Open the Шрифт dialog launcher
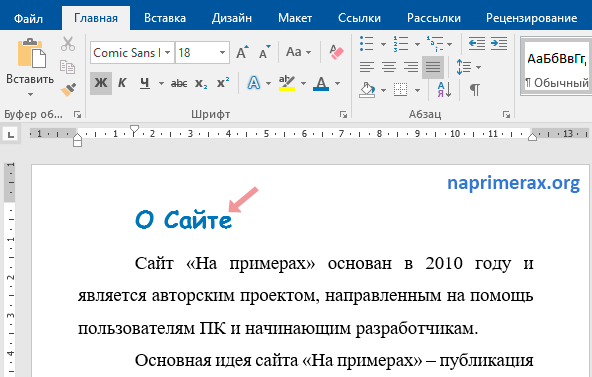This screenshot has width=592, height=377. [x=343, y=114]
